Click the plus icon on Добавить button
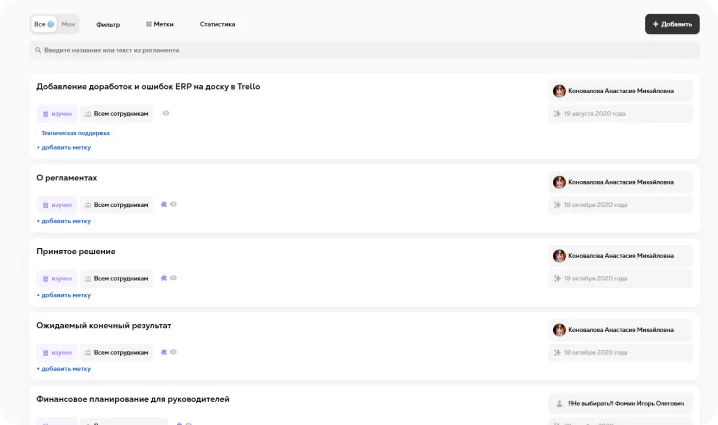Image resolution: width=718 pixels, height=425 pixels. click(655, 24)
